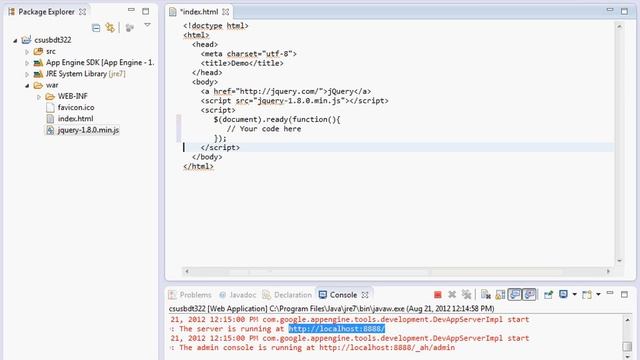The image size is (640, 360).
Task: Collapse All in Package Explorer toolbar
Action: pyautogui.click(x=96, y=28)
